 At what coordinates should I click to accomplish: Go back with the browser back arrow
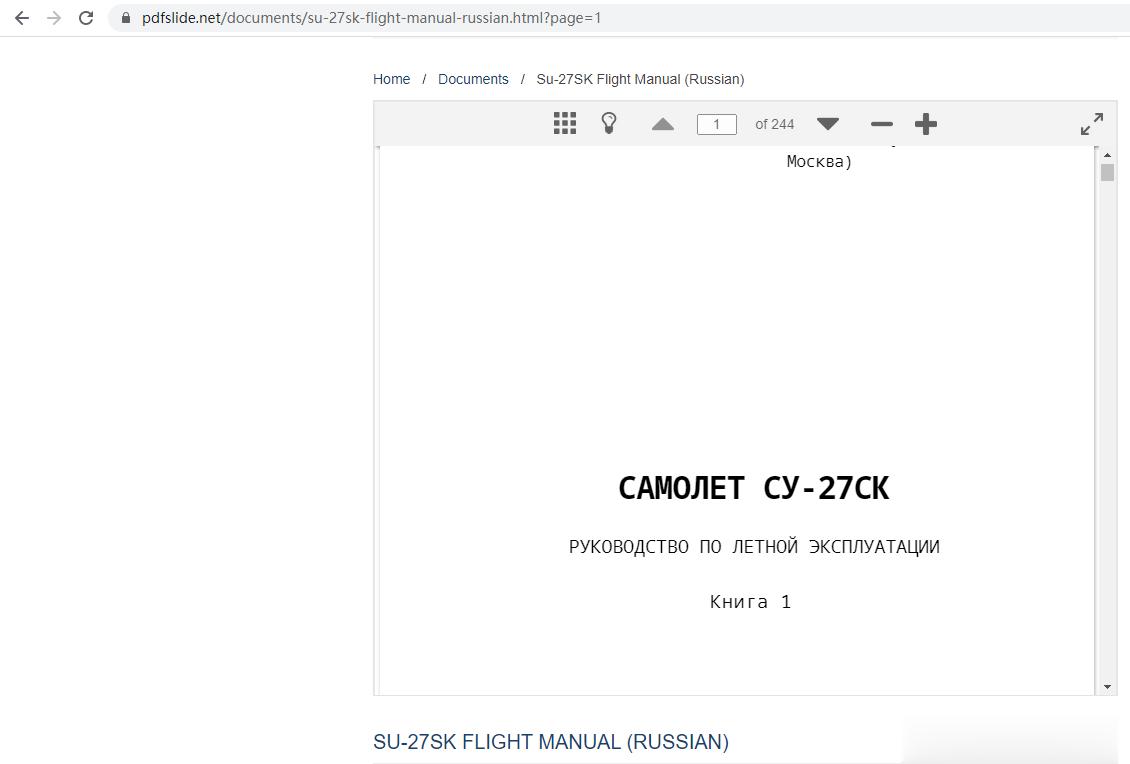point(22,18)
